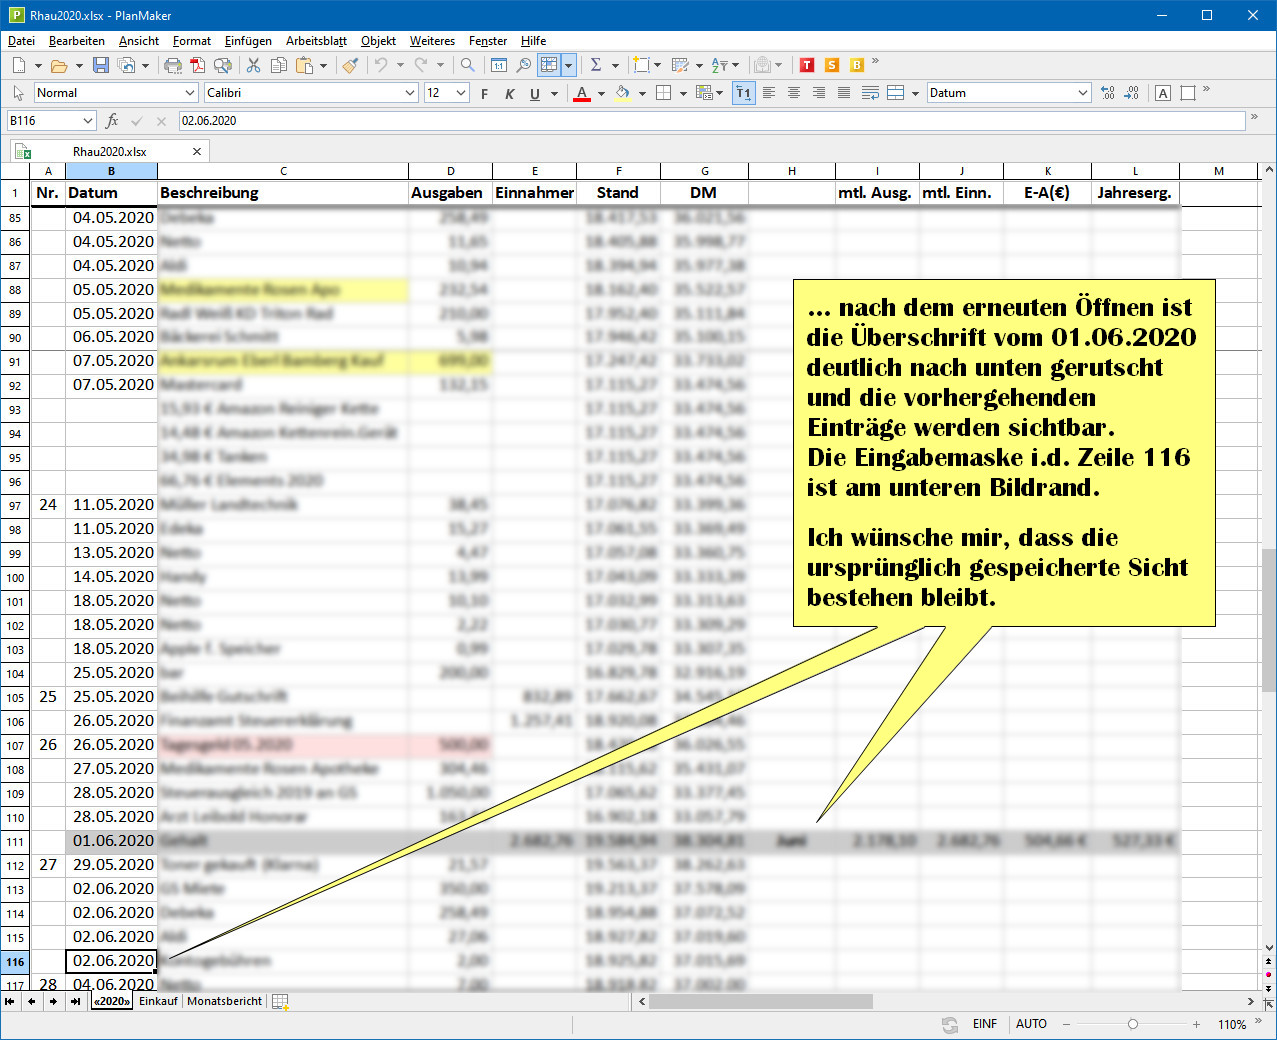Align cell text to the left

[x=769, y=93]
